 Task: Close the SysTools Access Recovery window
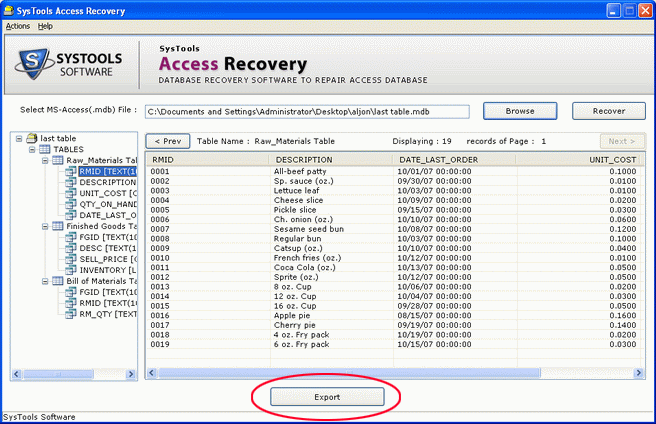[x=645, y=10]
